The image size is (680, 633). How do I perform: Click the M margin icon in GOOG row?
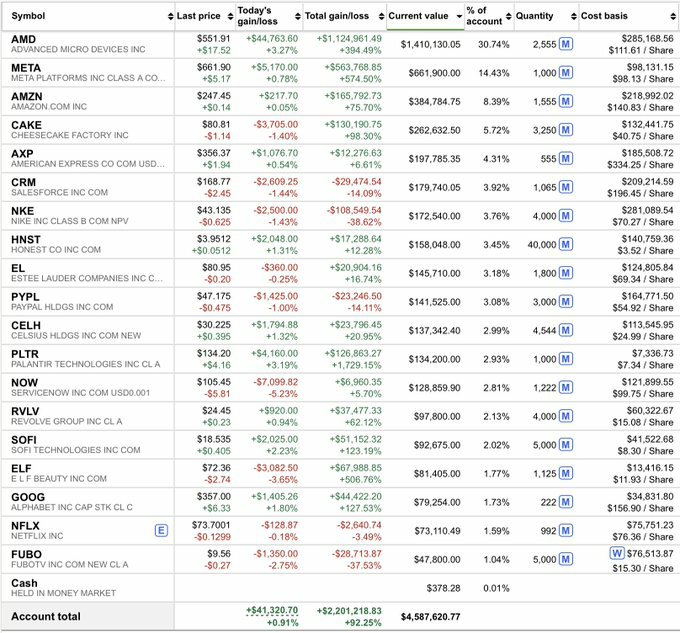coord(566,502)
